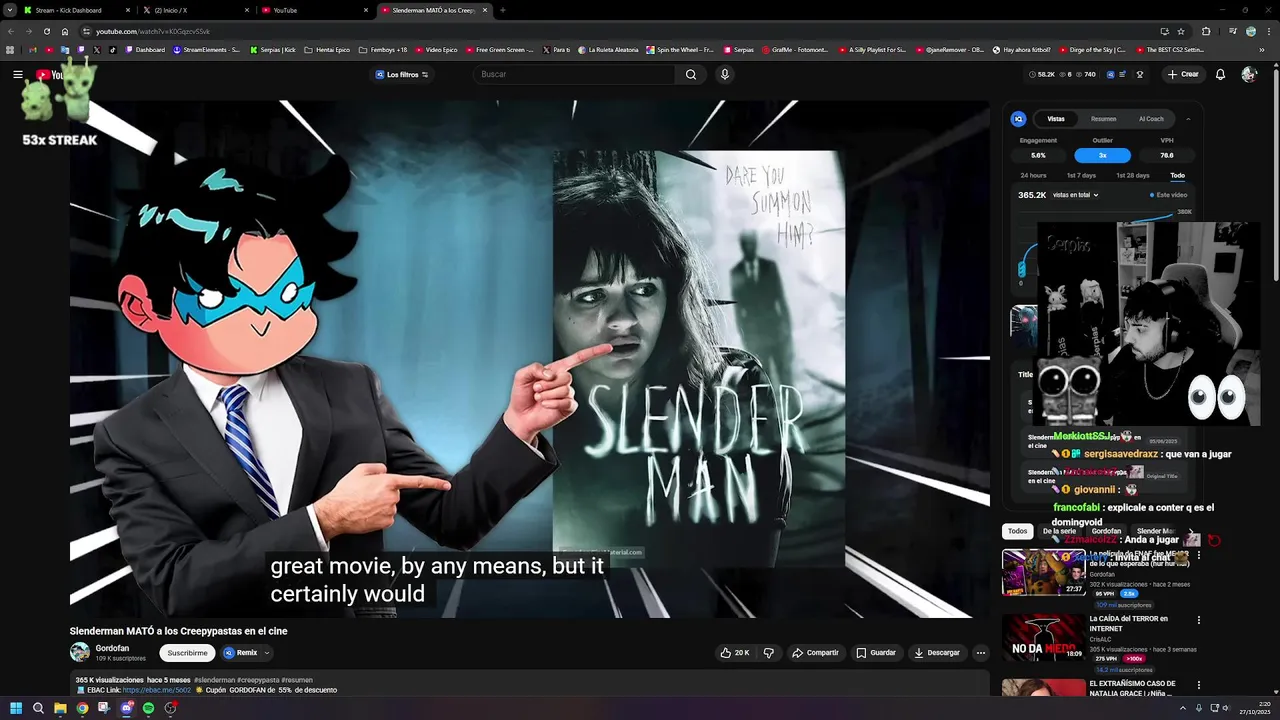This screenshot has width=1280, height=720.
Task: Click into the Buscar search field
Action: (575, 74)
